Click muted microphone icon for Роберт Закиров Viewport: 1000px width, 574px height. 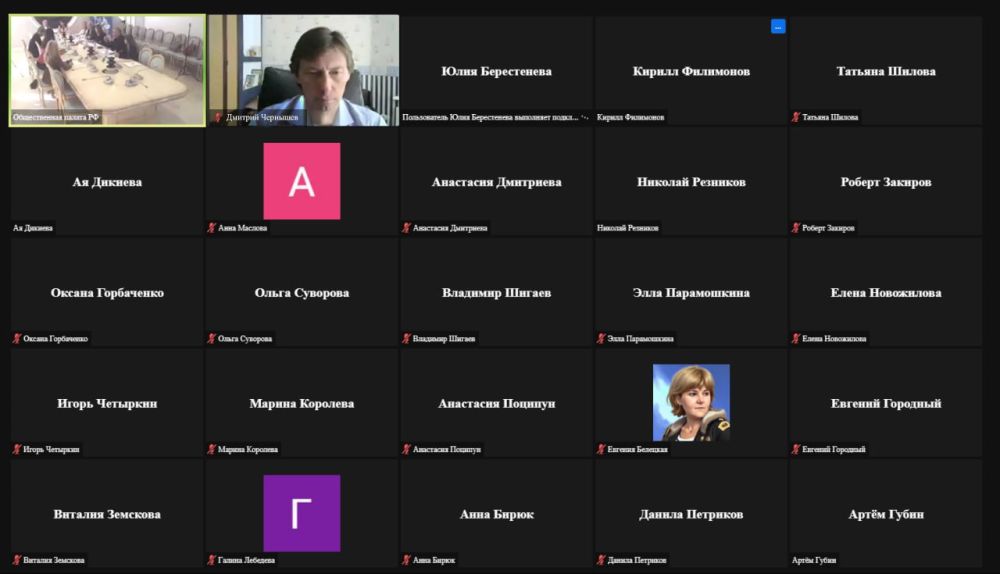tap(796, 228)
